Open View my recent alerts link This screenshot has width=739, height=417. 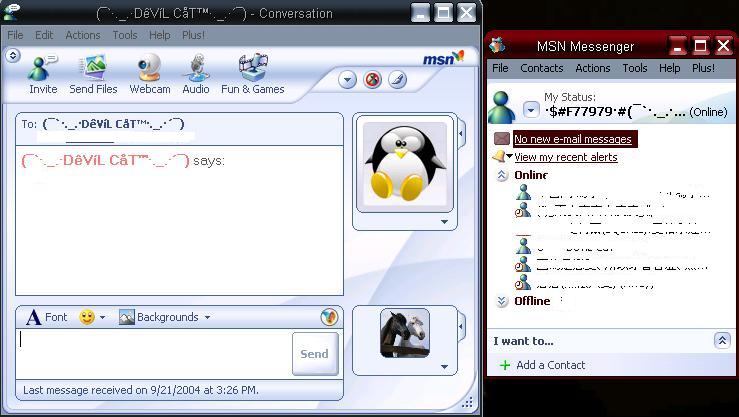[x=566, y=157]
